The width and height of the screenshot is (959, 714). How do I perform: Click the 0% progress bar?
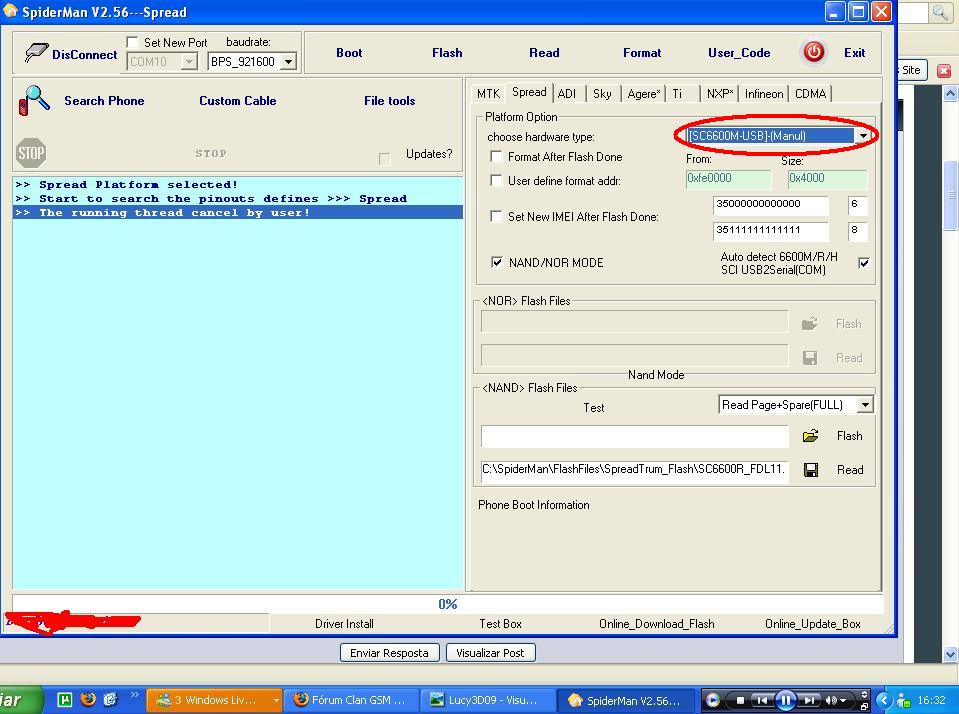coord(447,604)
